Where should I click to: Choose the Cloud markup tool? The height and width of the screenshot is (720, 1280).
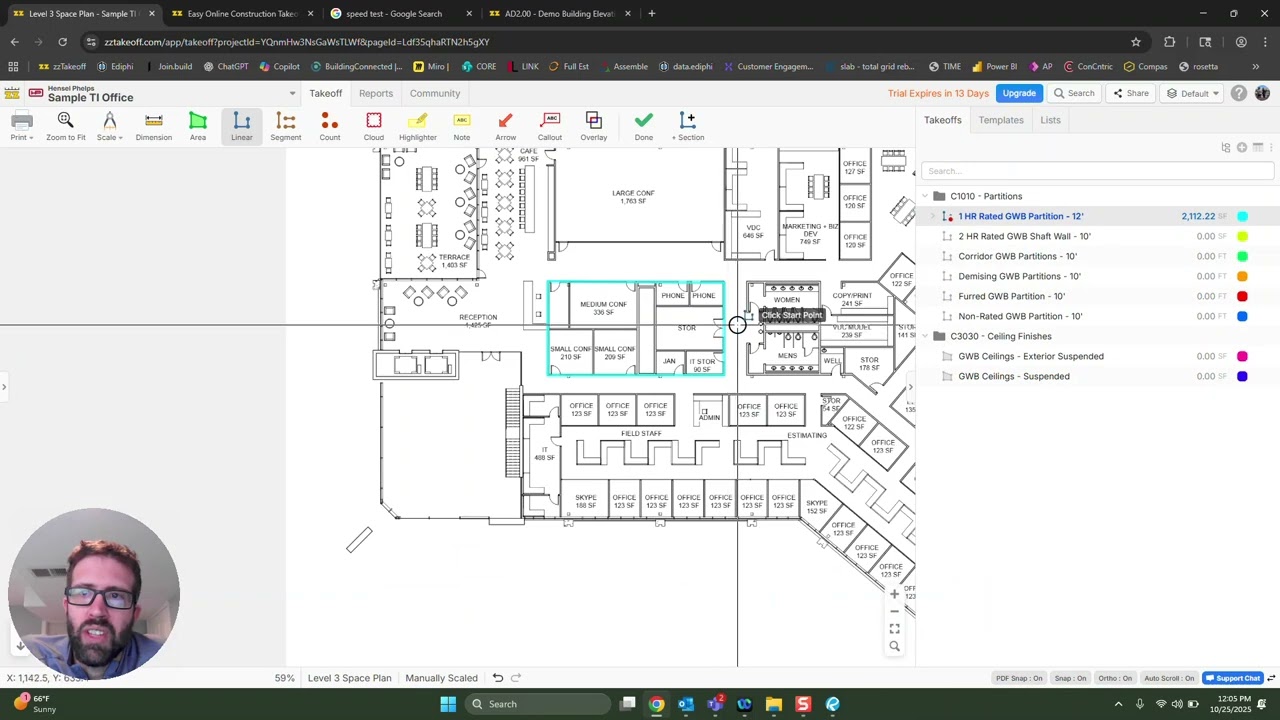[374, 126]
